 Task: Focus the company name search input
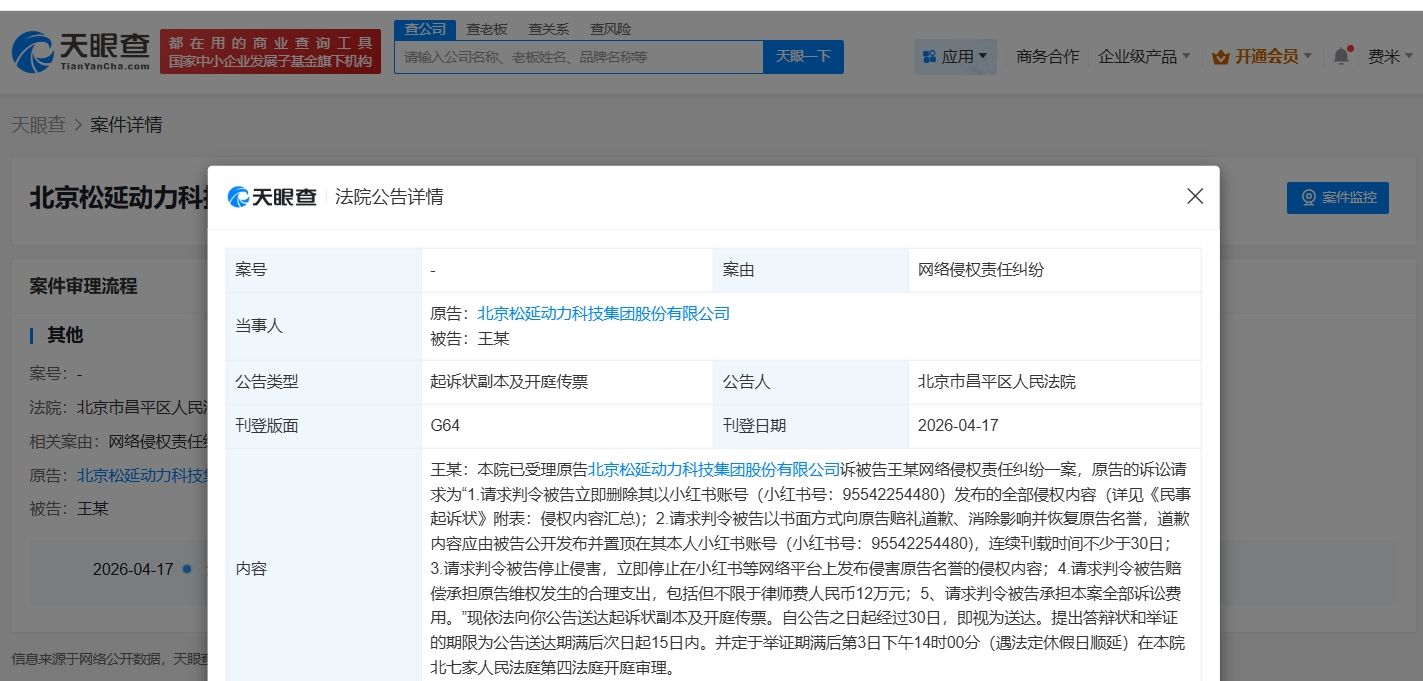(x=579, y=57)
